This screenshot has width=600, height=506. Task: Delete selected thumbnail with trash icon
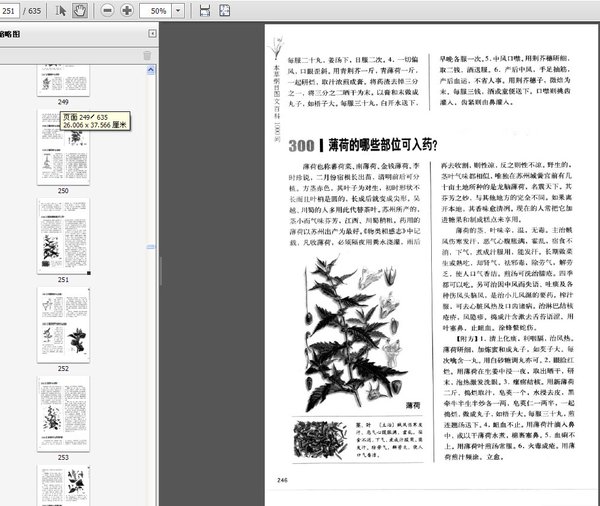pos(147,55)
